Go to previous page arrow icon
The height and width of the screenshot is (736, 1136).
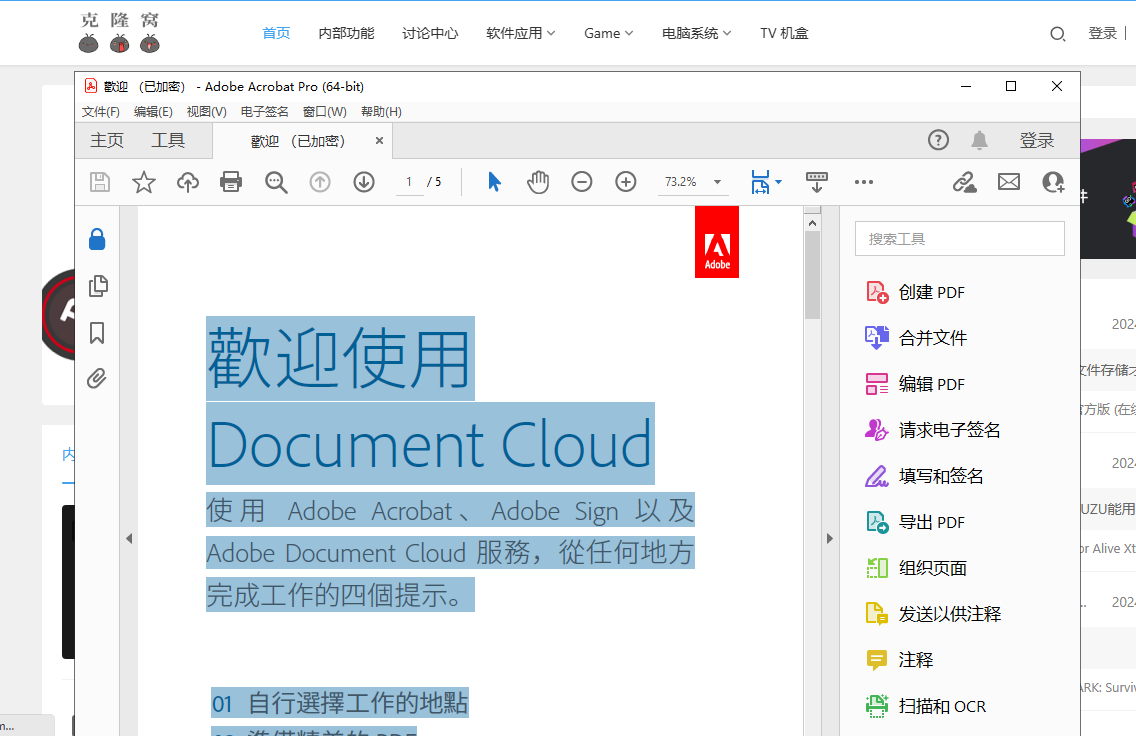tap(320, 182)
